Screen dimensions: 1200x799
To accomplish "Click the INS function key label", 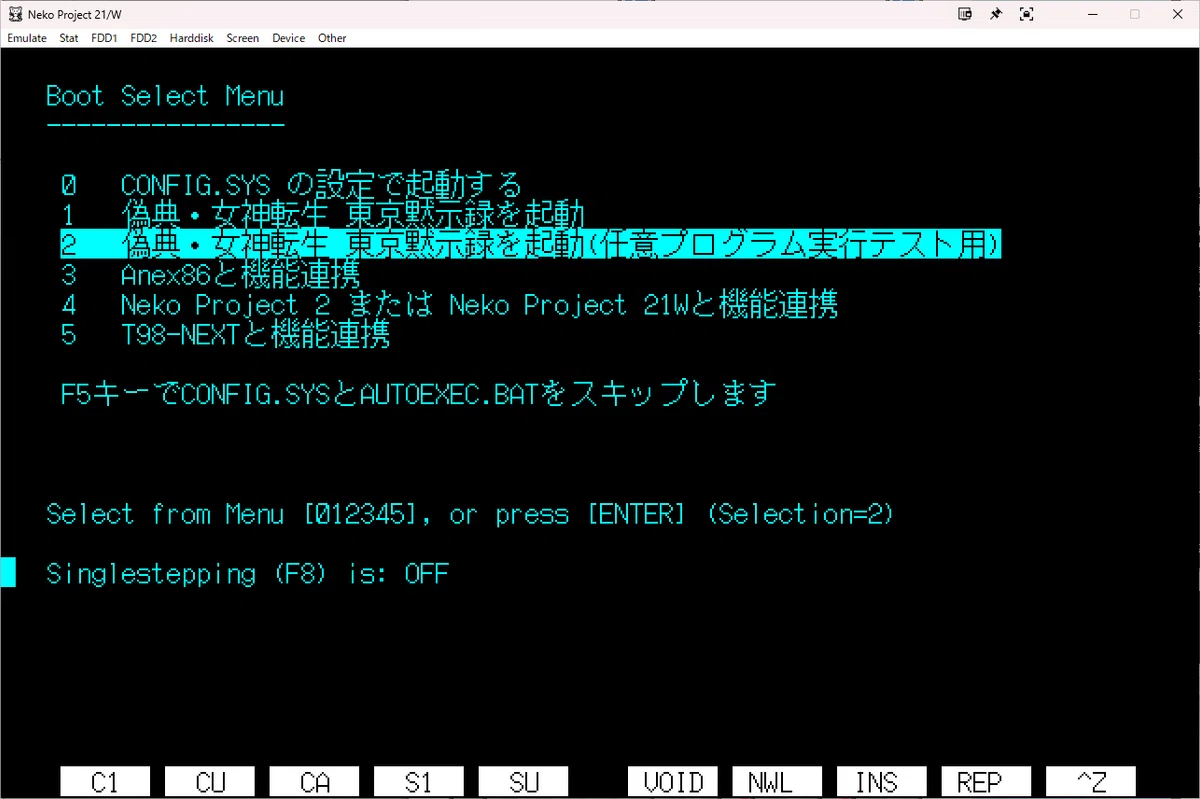I will pos(881,782).
